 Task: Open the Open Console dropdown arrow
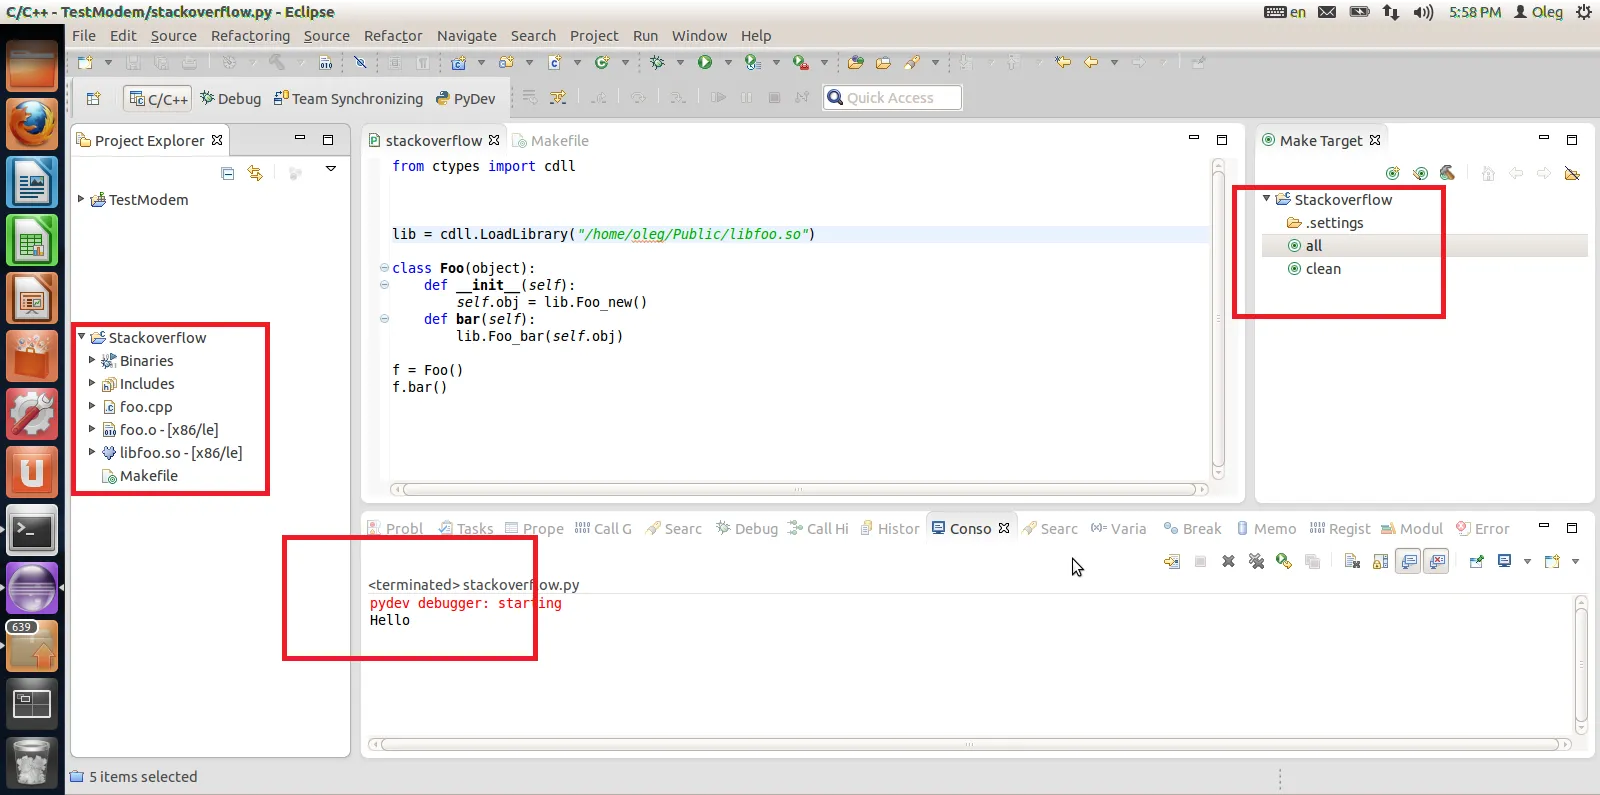1575,561
